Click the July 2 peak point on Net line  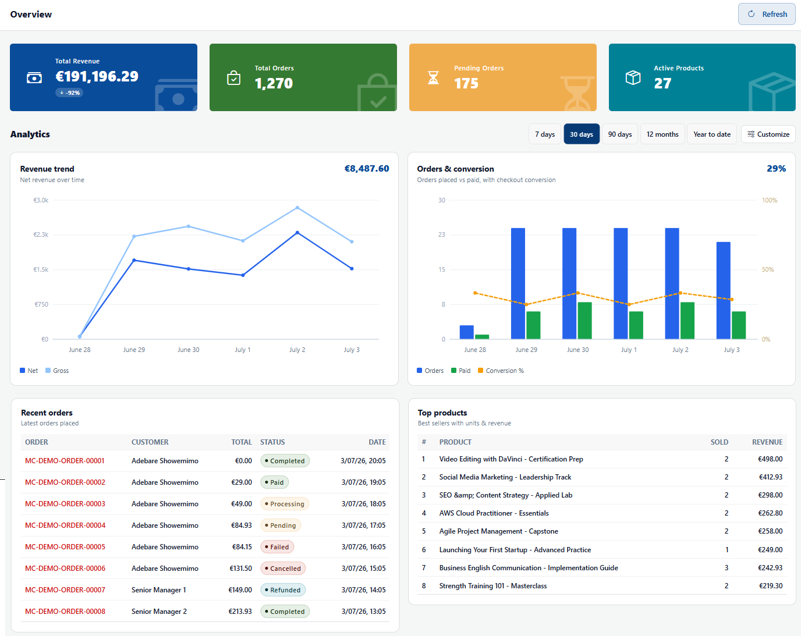click(297, 233)
